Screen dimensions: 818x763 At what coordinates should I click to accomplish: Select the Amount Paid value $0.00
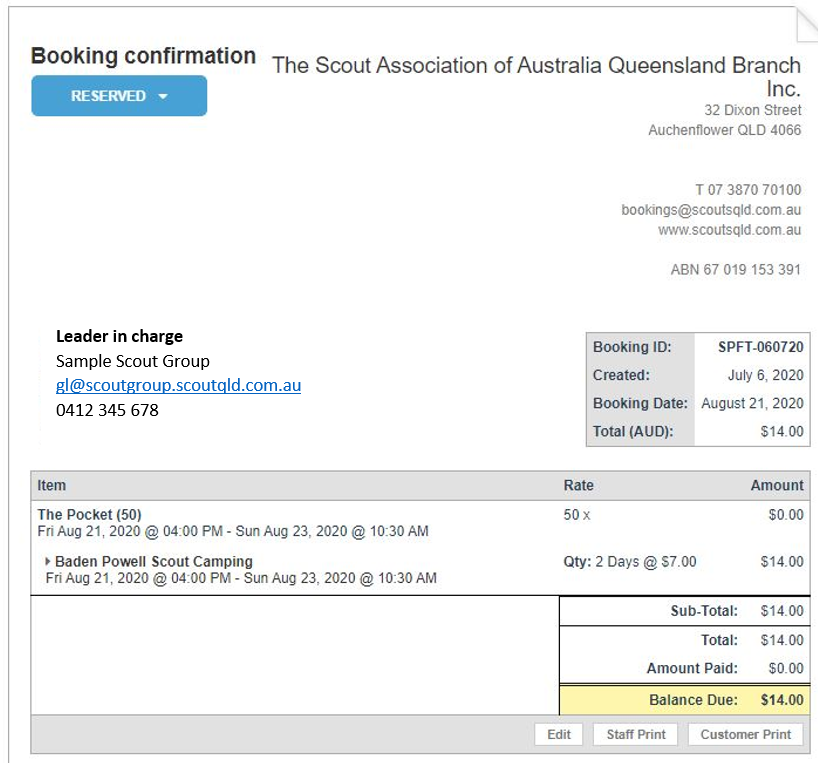(x=786, y=668)
